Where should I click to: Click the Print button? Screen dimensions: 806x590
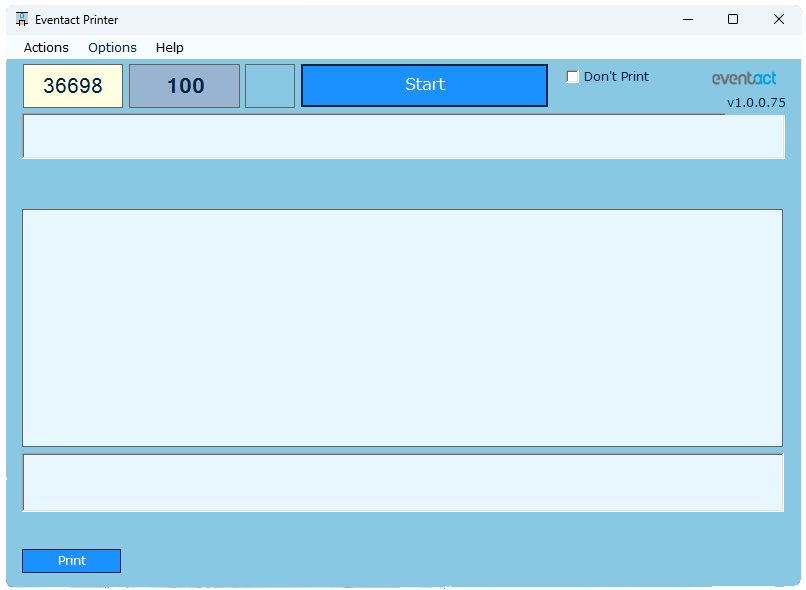coord(71,561)
